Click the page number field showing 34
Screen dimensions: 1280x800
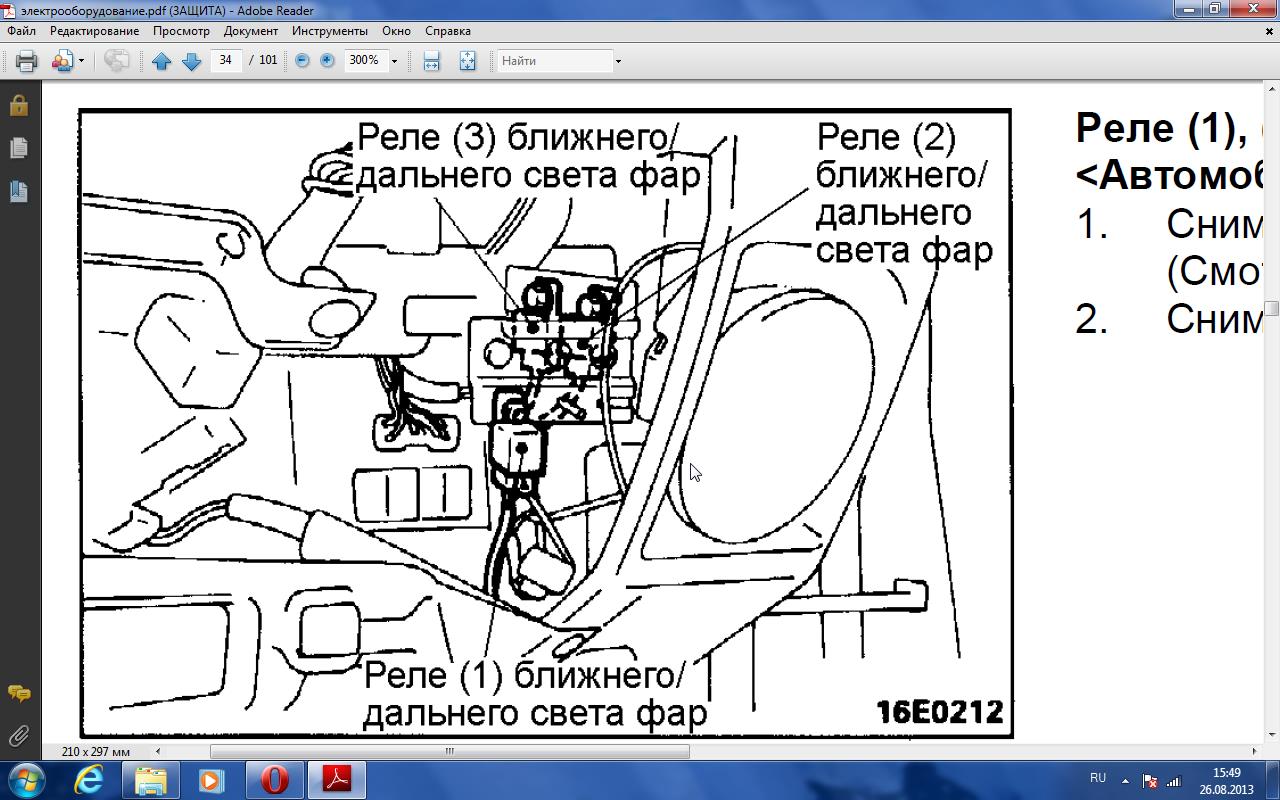[x=226, y=61]
